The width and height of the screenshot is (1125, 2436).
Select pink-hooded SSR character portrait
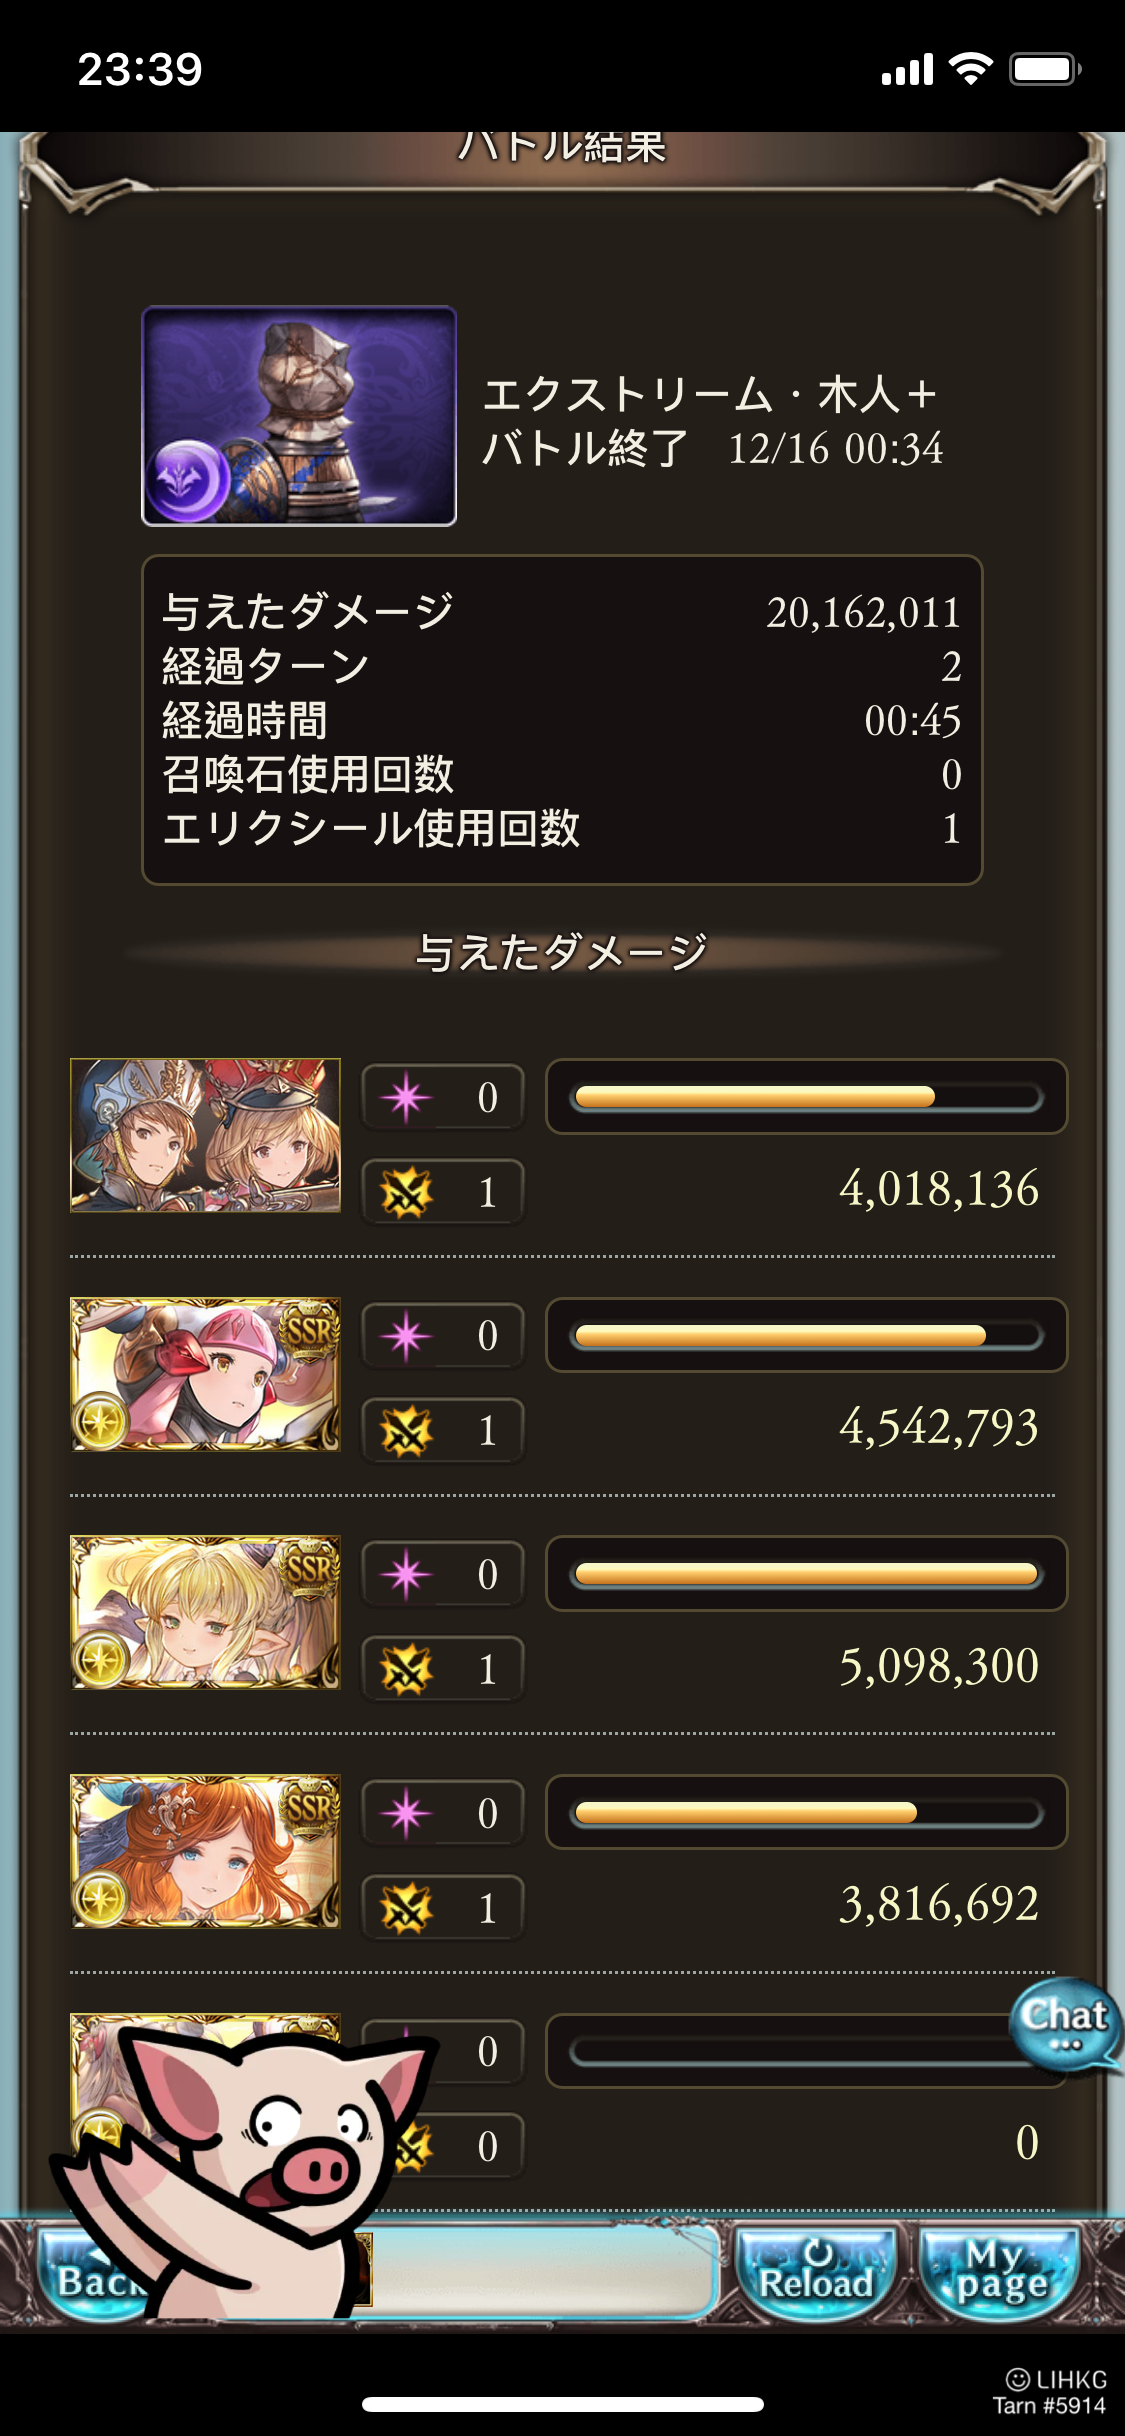point(205,1374)
